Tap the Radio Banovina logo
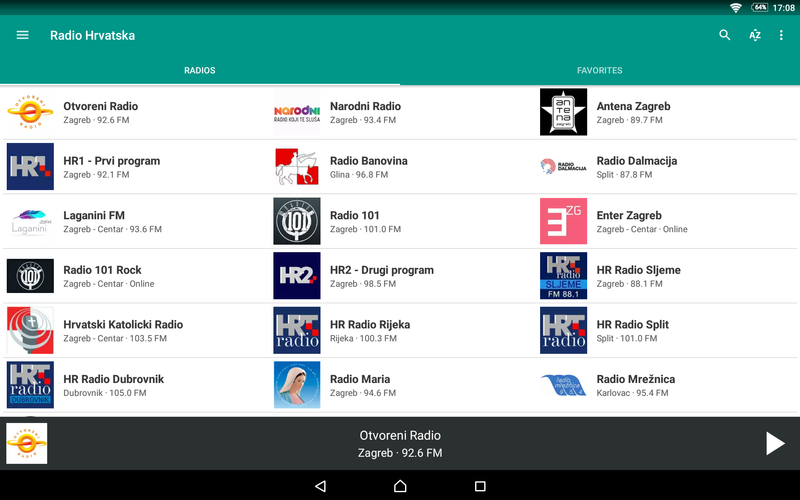 [x=297, y=166]
